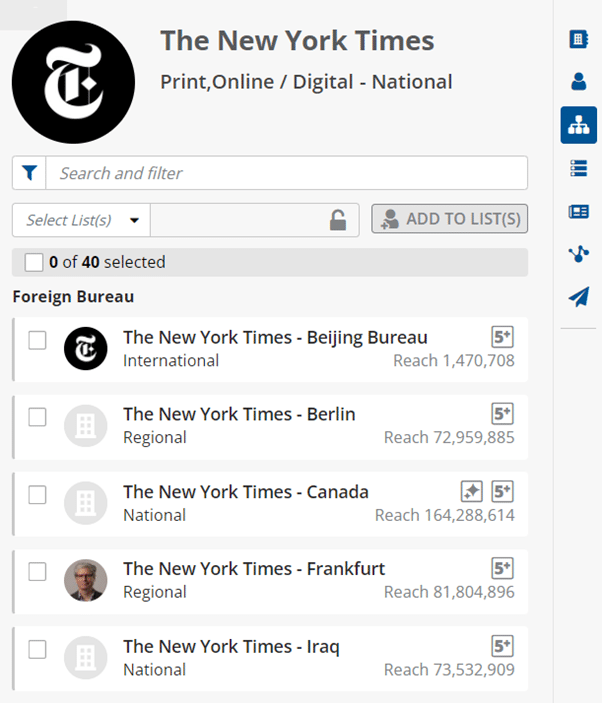The height and width of the screenshot is (703, 602).
Task: Open The New York Times - Frankfurt
Action: [254, 568]
